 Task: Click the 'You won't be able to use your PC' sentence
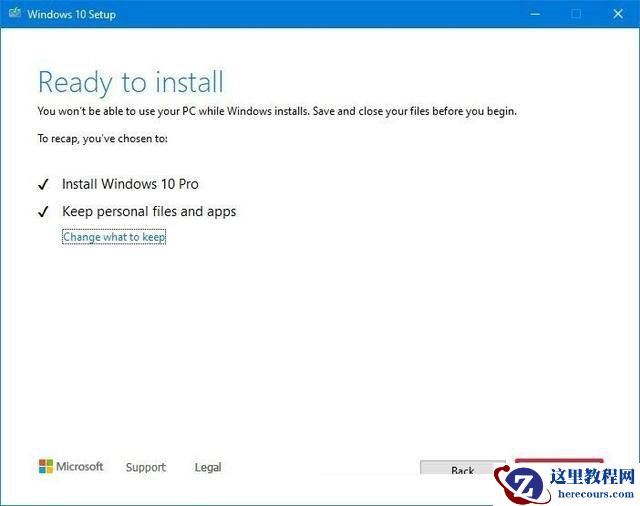[x=277, y=111]
